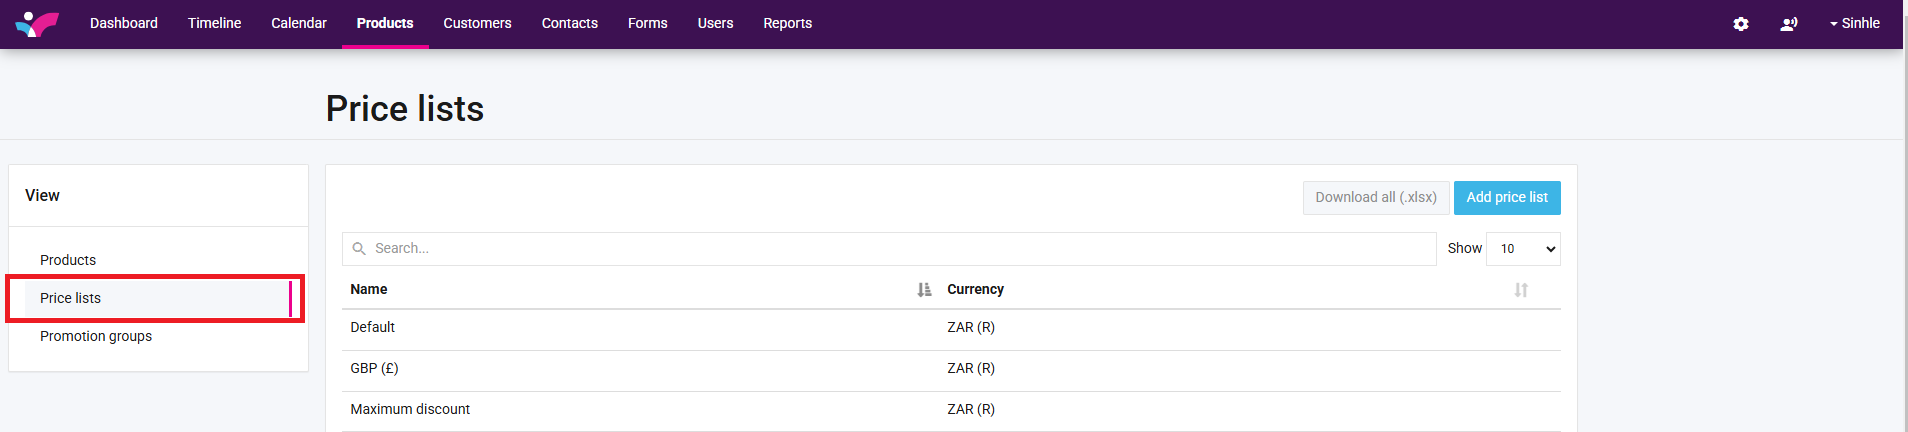Open the Timeline menu item

[214, 24]
